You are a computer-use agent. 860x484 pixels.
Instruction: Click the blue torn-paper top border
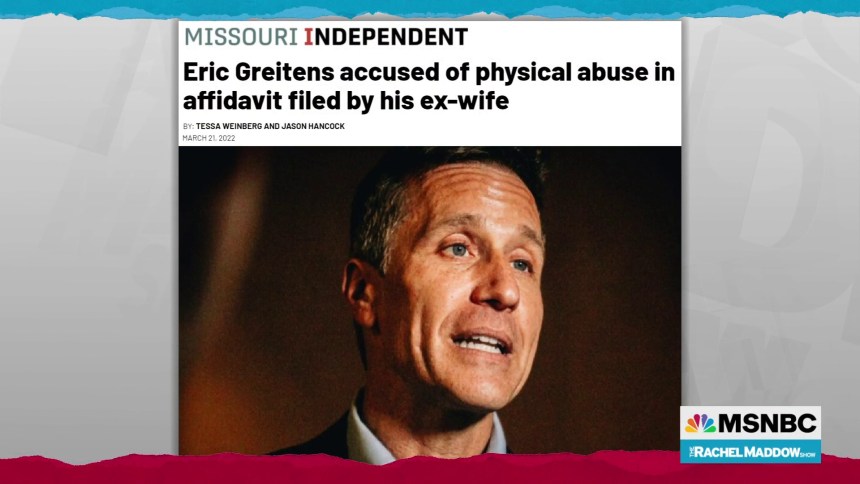(x=430, y=8)
